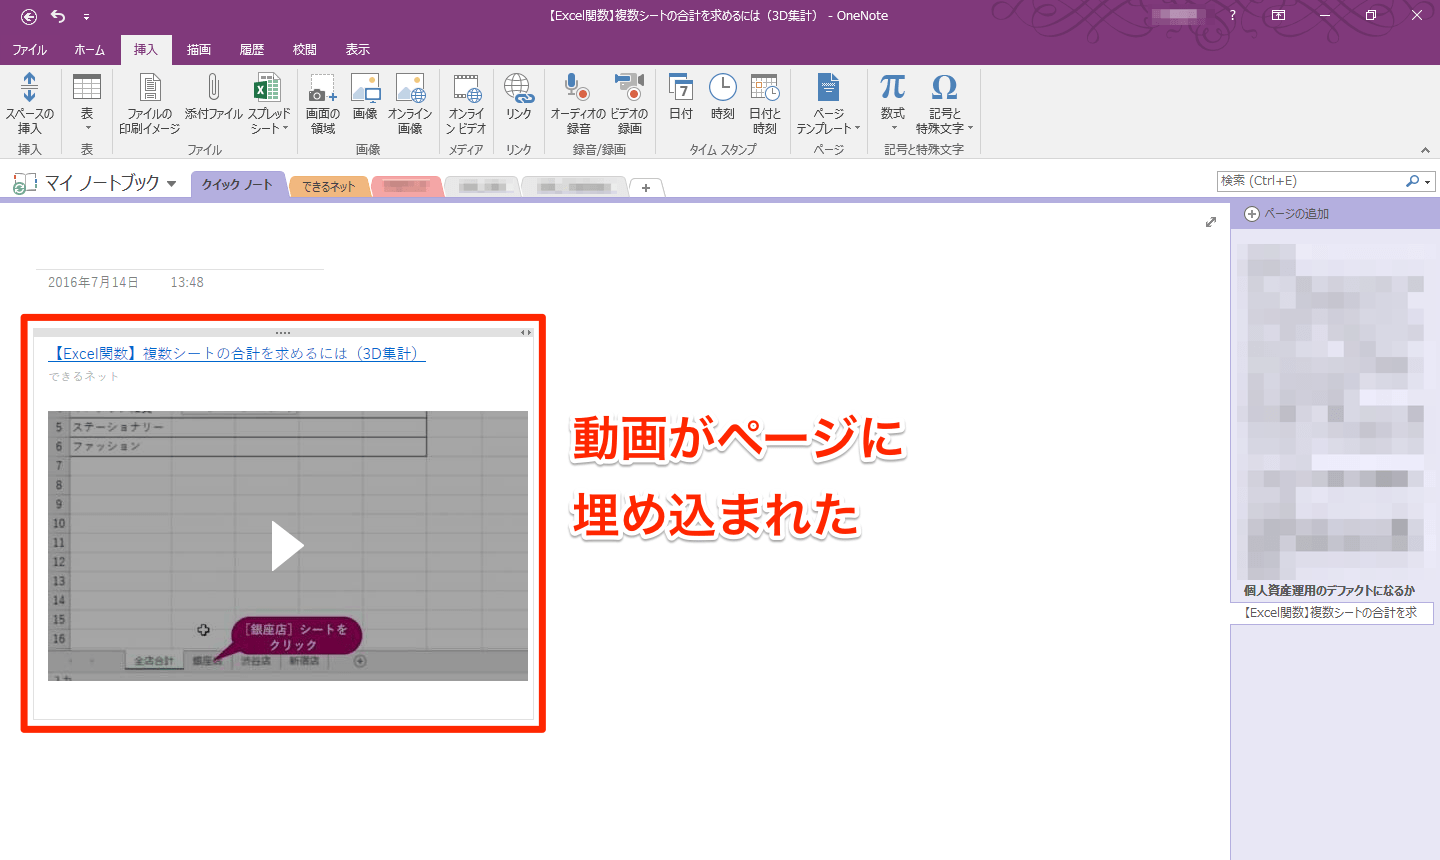Click the できるネット source text
The height and width of the screenshot is (860, 1440).
click(84, 377)
